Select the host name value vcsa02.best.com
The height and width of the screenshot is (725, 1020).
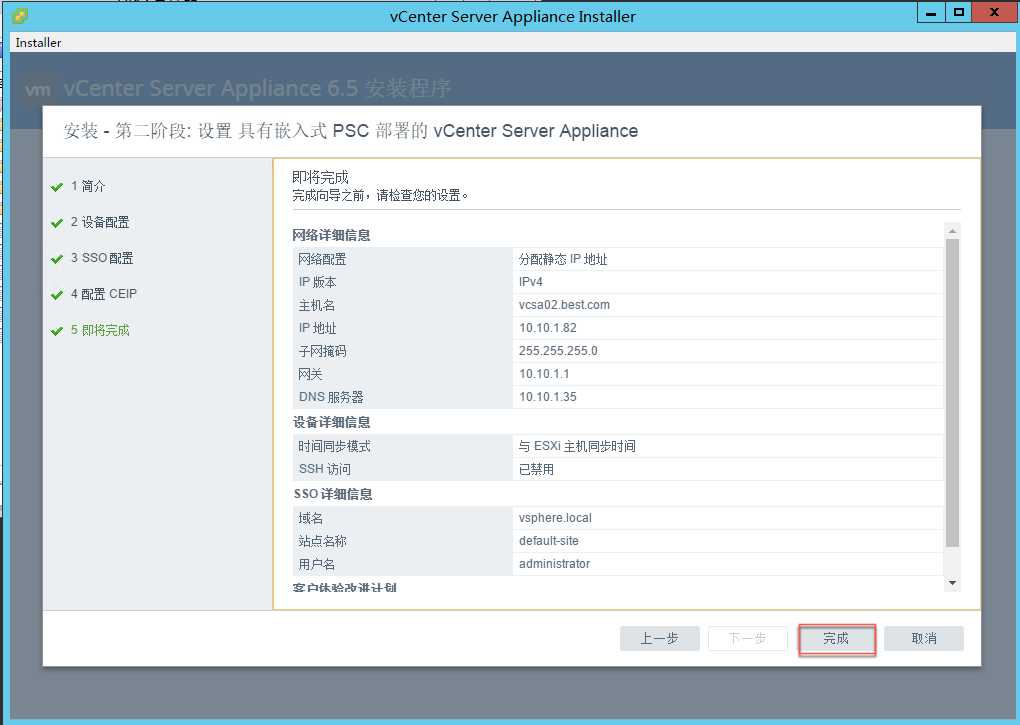[564, 305]
